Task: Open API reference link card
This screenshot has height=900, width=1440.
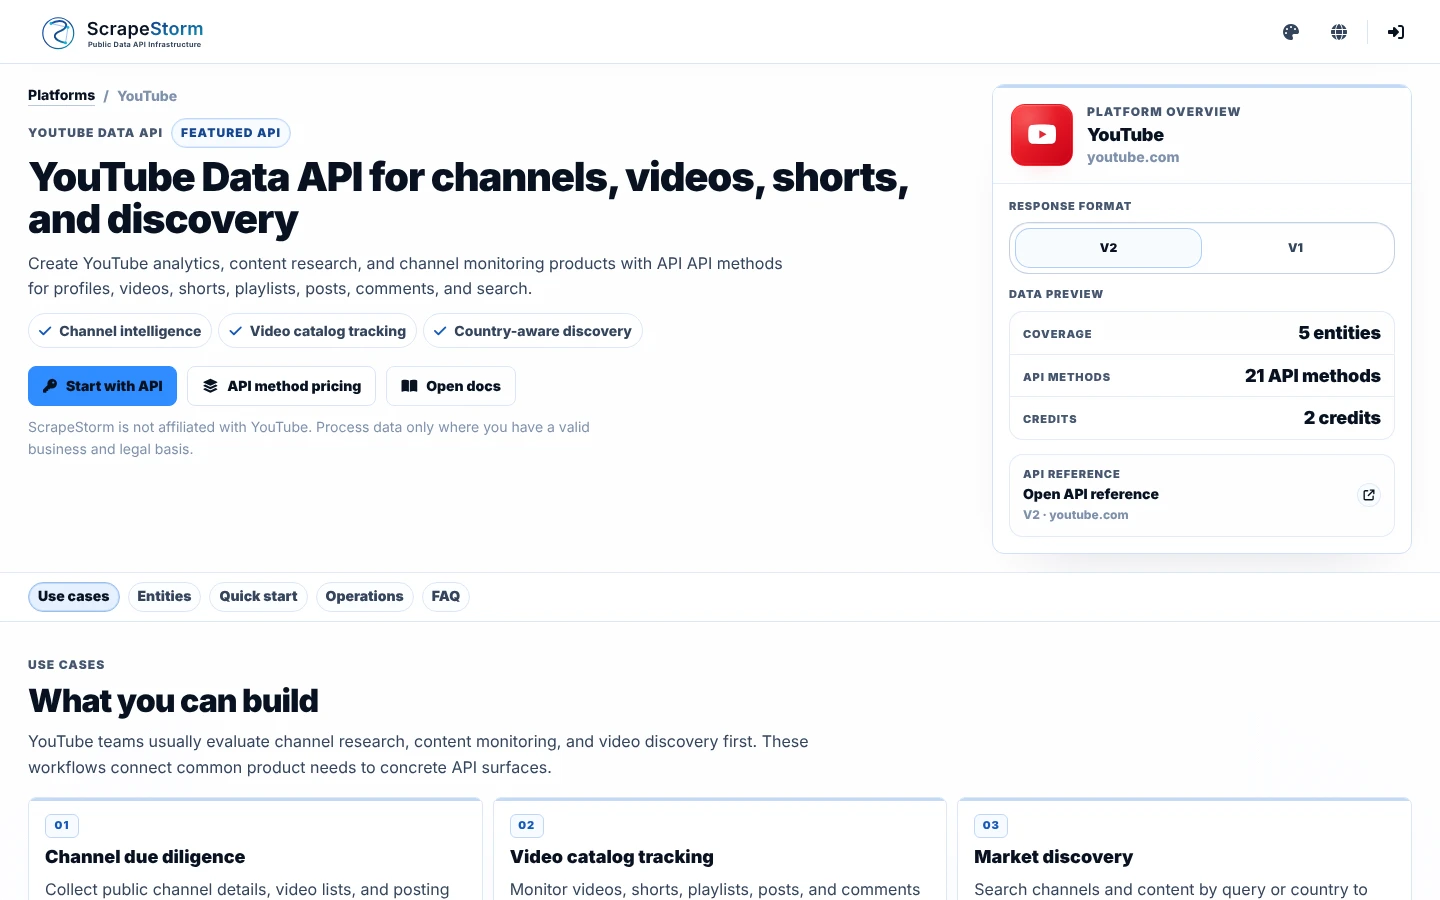Action: (x=1202, y=495)
